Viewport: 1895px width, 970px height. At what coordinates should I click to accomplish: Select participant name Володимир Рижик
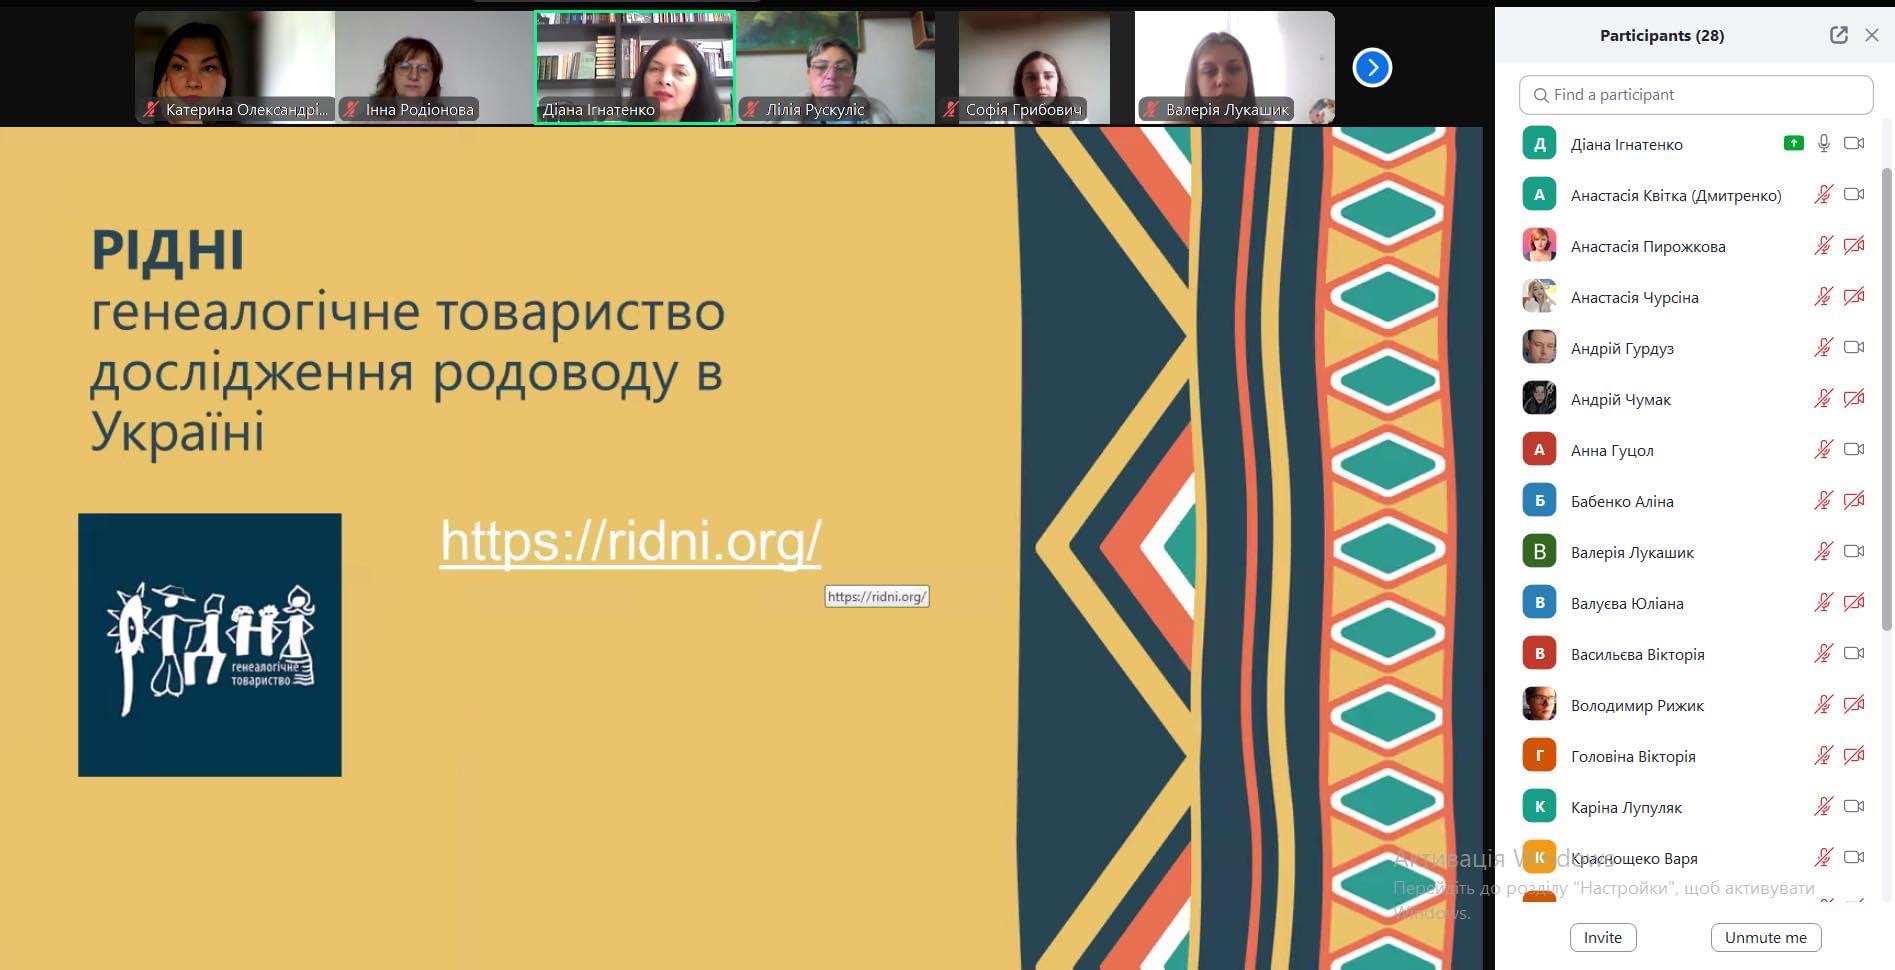1637,705
